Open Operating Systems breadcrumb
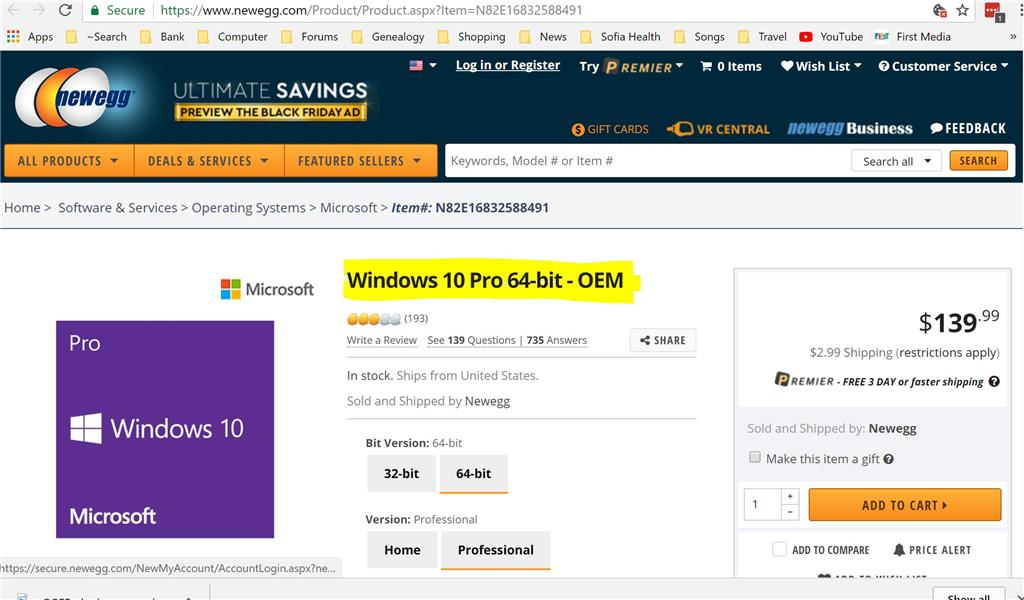The height and width of the screenshot is (600, 1024). [248, 208]
